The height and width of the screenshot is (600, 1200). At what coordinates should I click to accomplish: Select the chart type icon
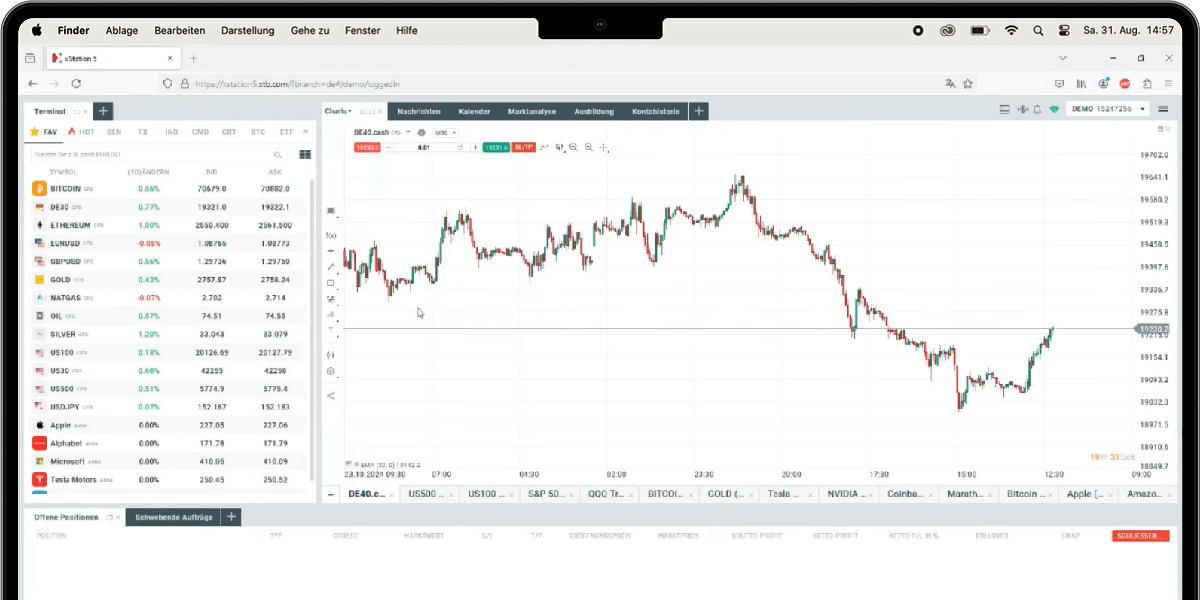(330, 210)
